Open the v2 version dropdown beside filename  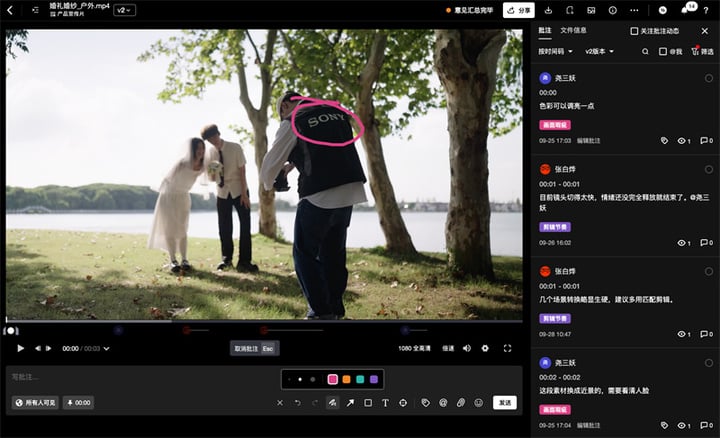[125, 10]
